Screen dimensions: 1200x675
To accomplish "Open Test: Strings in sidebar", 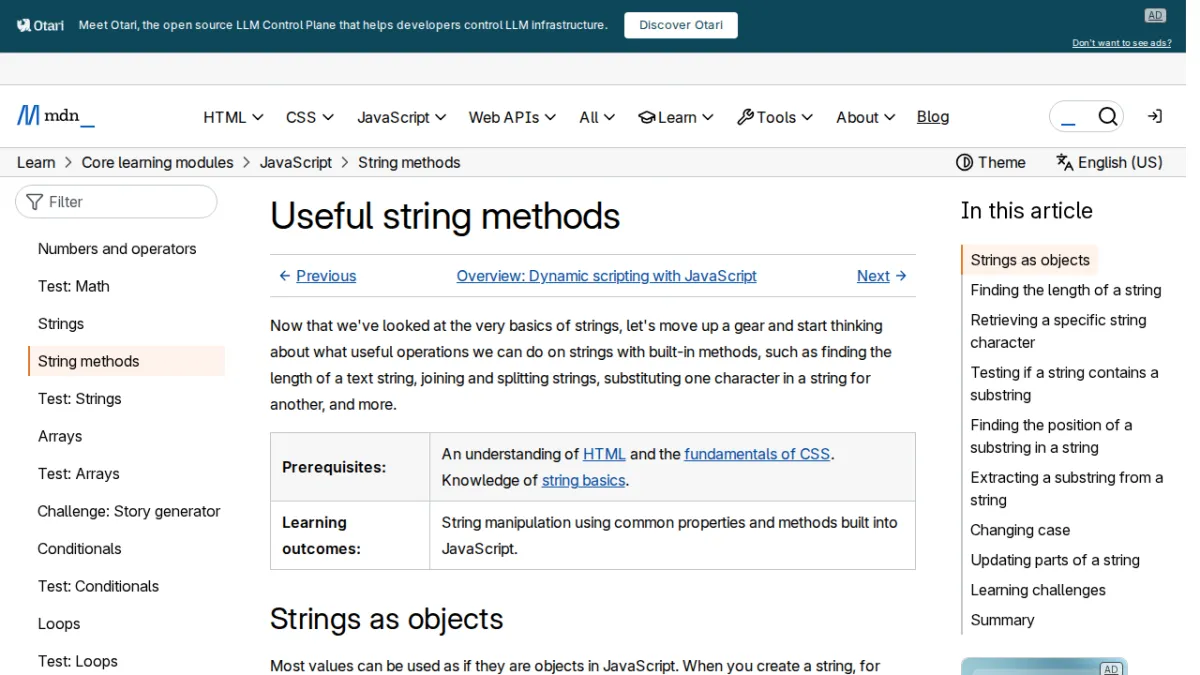I will 126,399.
